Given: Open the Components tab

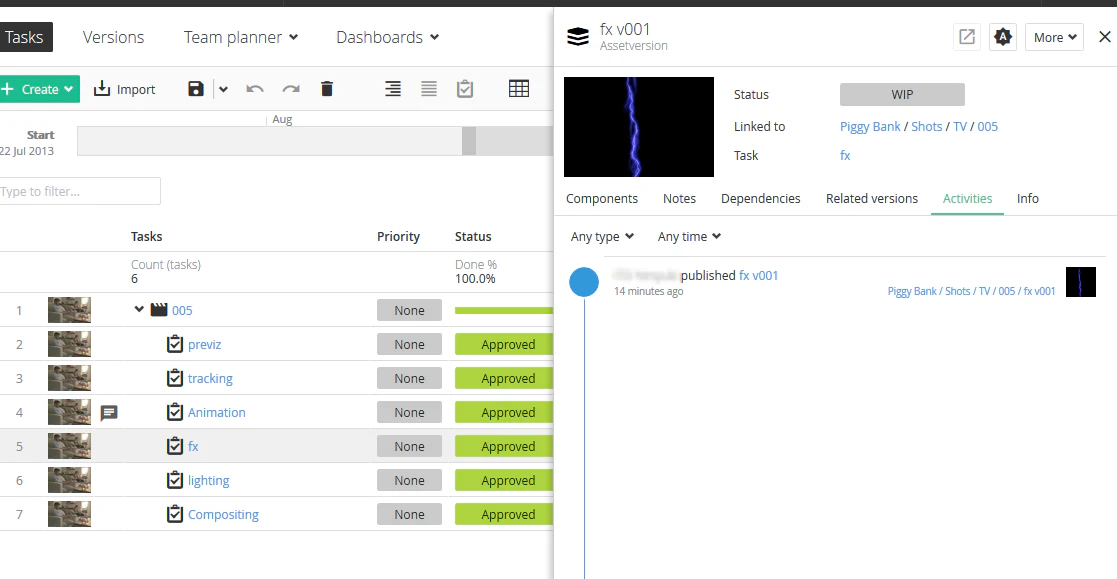Looking at the screenshot, I should pyautogui.click(x=602, y=199).
